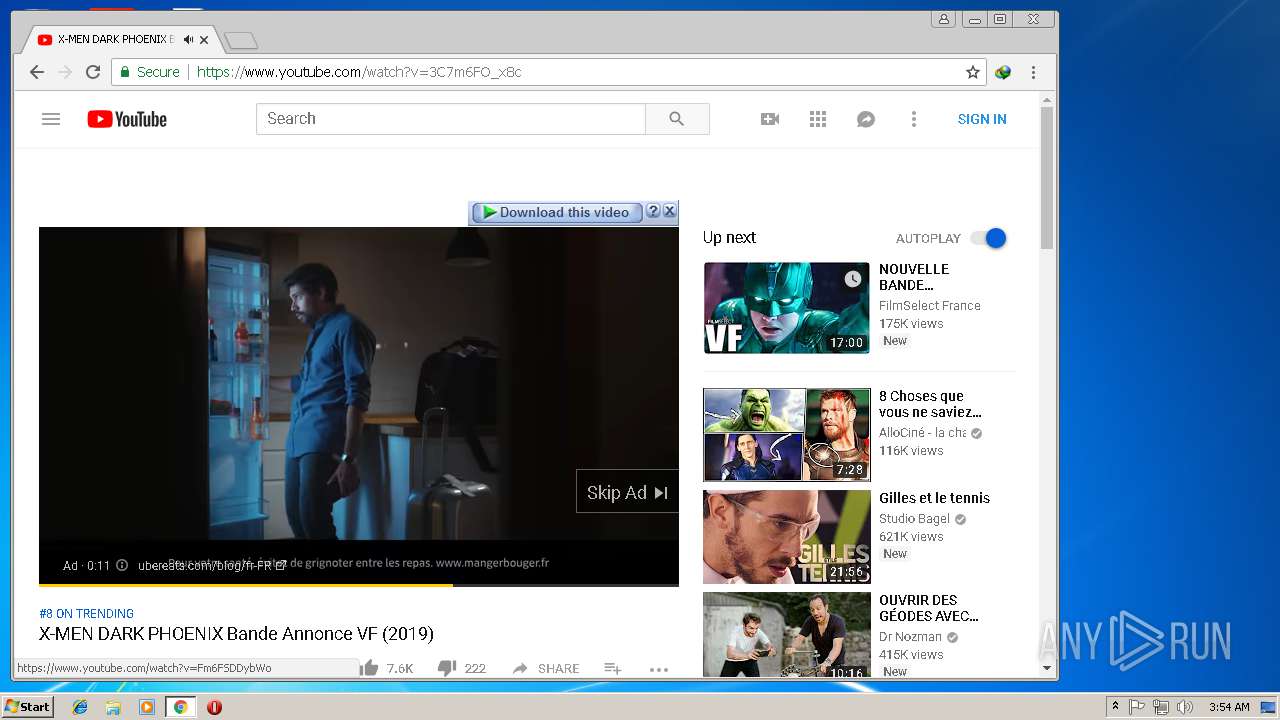Open Windows Start menu
The width and height of the screenshot is (1280, 720).
click(28, 707)
